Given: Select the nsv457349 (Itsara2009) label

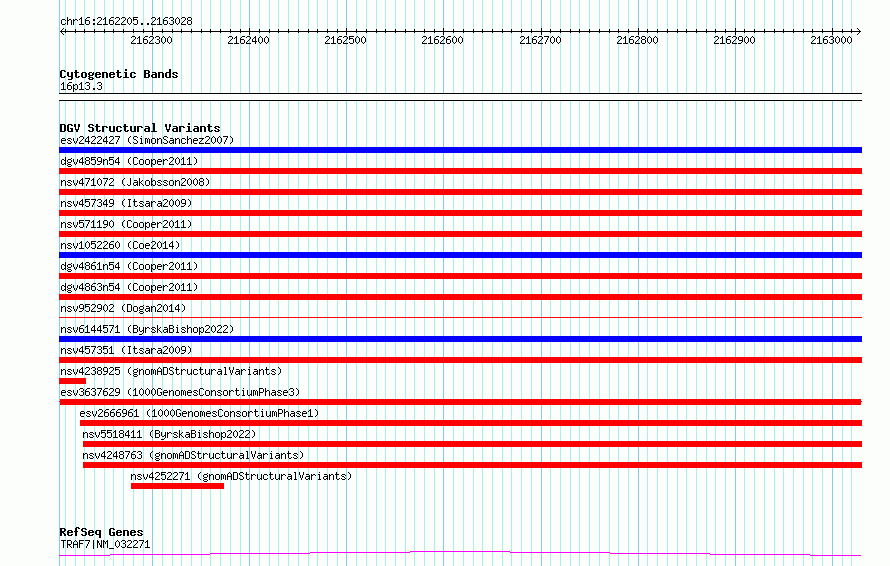Looking at the screenshot, I should 126,203.
